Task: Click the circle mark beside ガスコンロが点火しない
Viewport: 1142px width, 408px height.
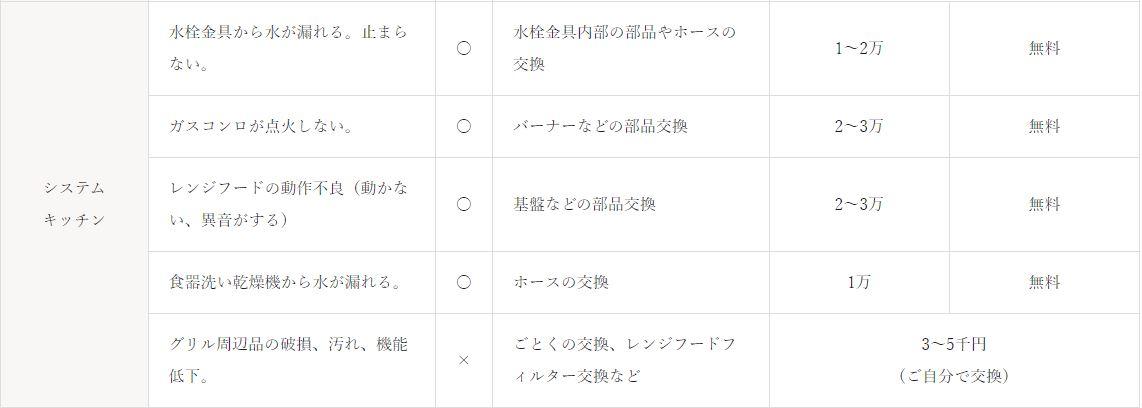Action: point(463,126)
